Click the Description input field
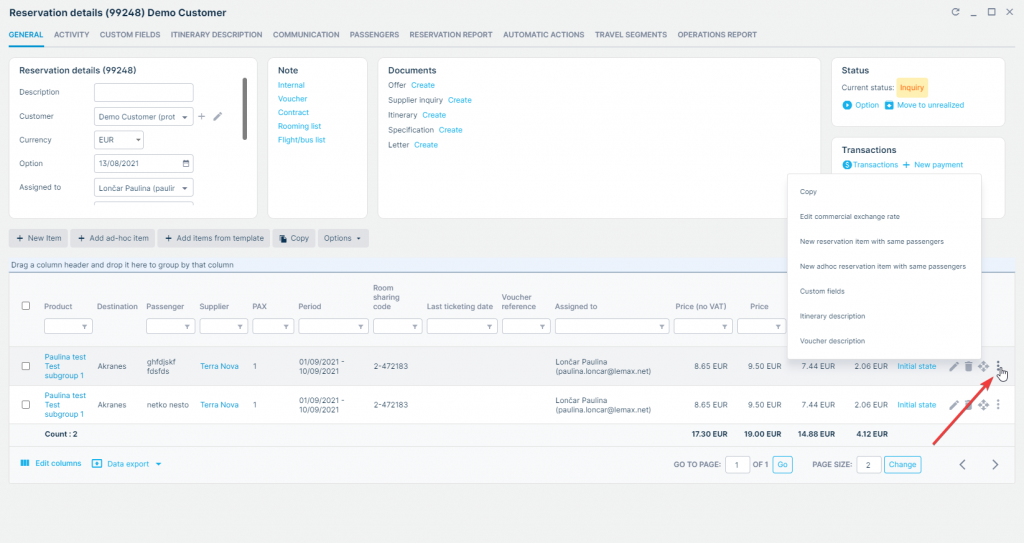Viewport: 1024px width, 543px height. click(144, 92)
